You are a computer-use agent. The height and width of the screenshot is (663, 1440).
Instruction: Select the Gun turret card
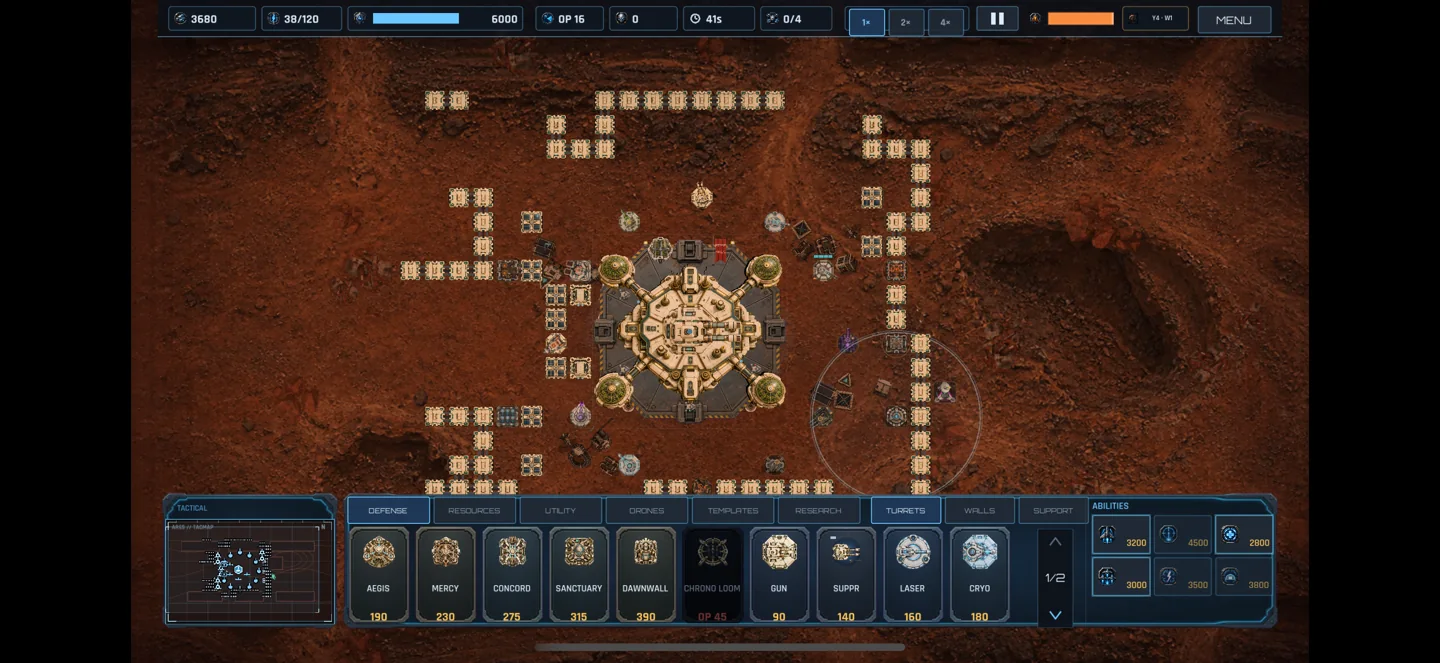[779, 575]
